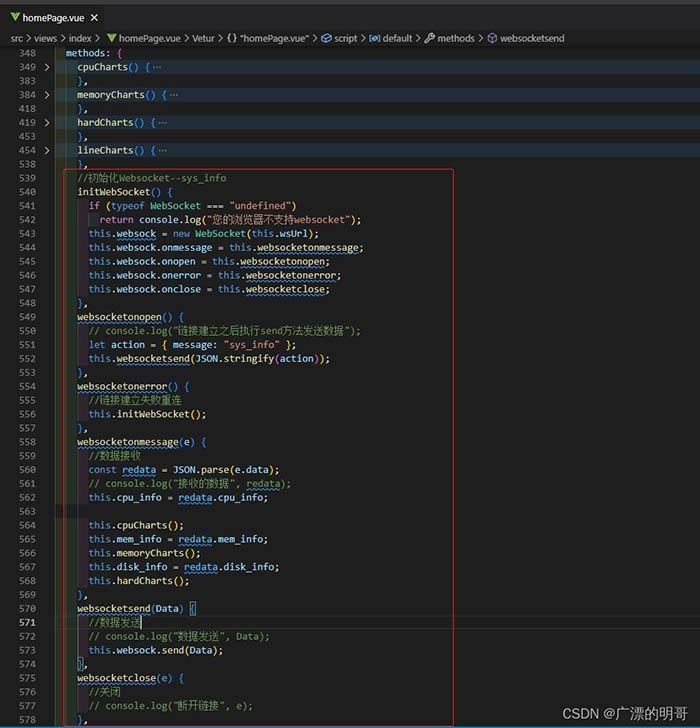
Task: Click the script cube icon in the breadcrumb
Action: pos(327,38)
